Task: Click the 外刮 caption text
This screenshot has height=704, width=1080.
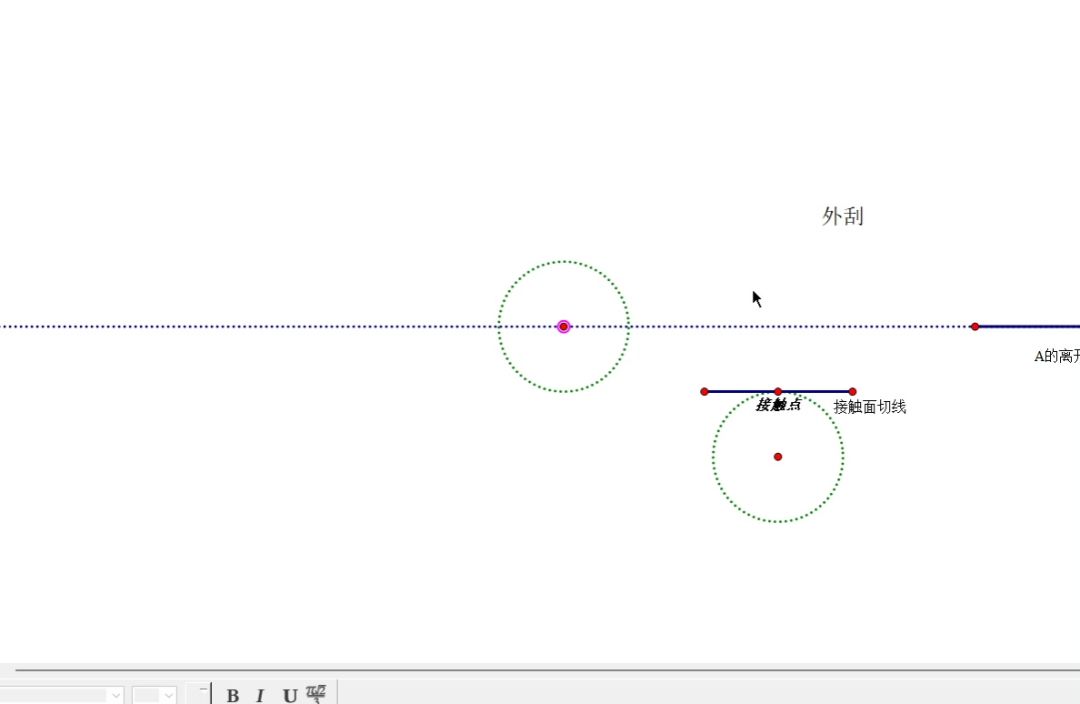Action: tap(843, 216)
